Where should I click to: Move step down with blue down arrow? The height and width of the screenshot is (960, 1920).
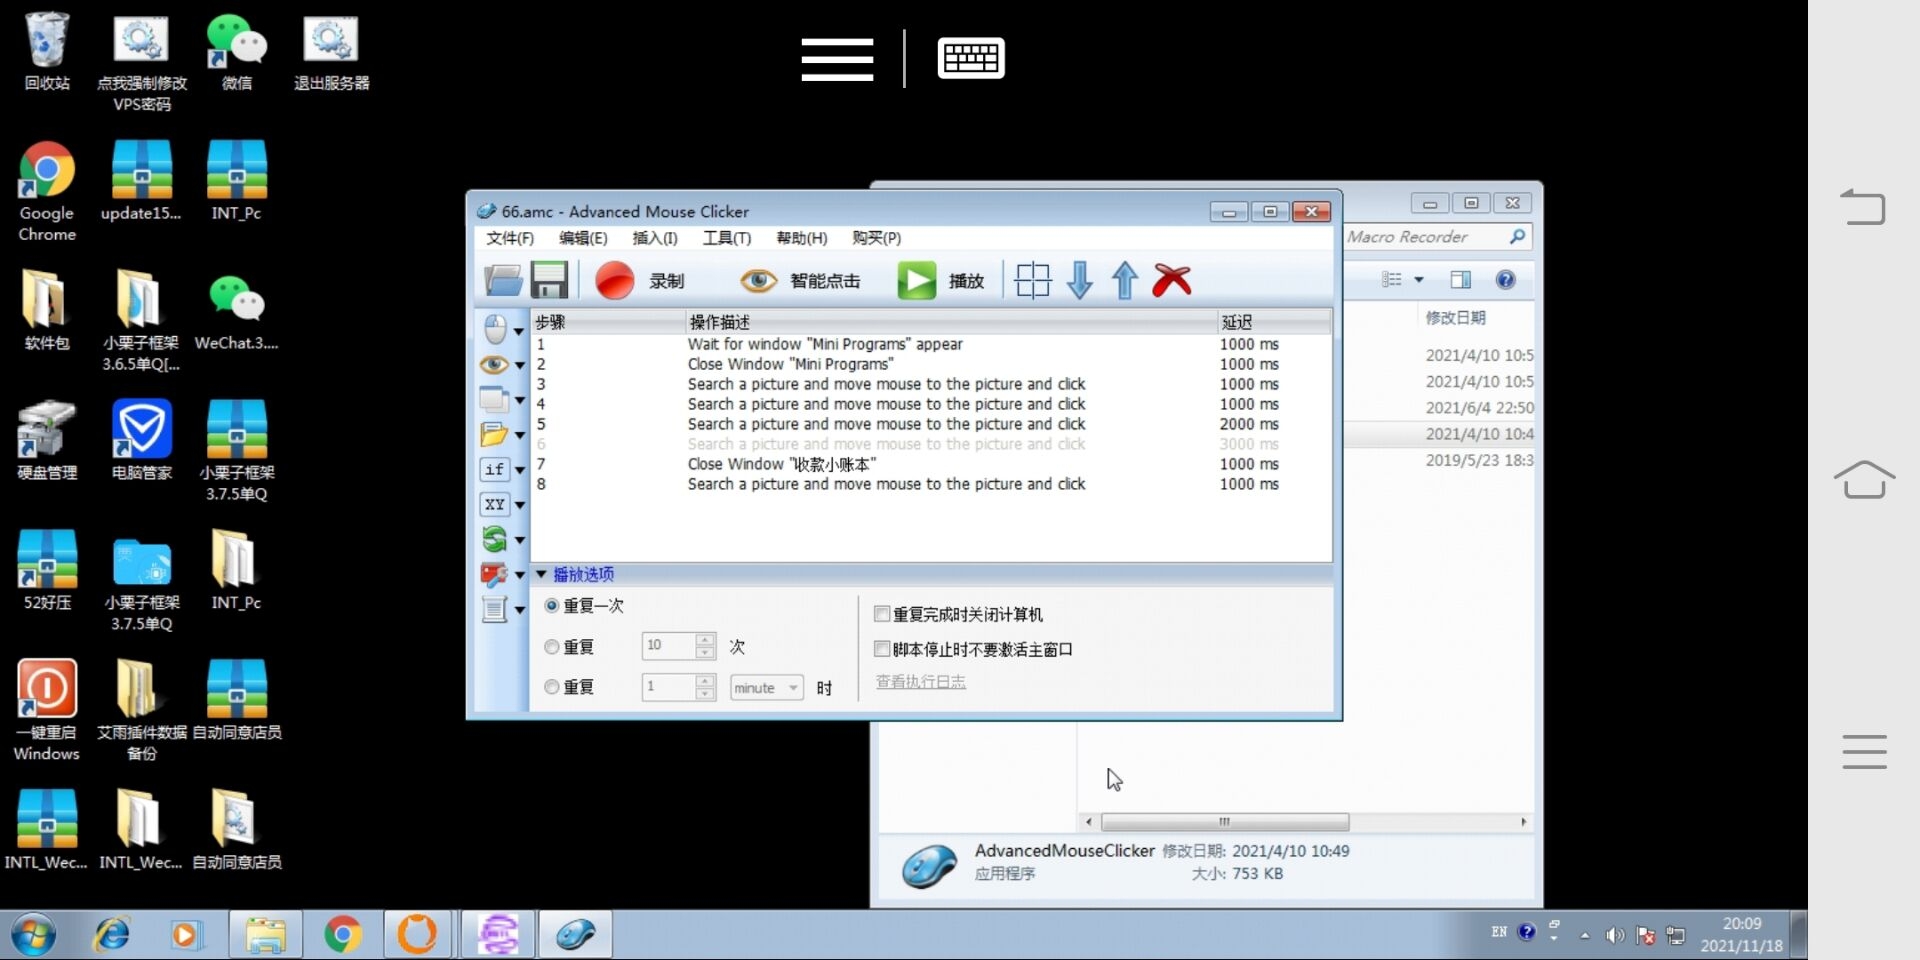[1080, 281]
